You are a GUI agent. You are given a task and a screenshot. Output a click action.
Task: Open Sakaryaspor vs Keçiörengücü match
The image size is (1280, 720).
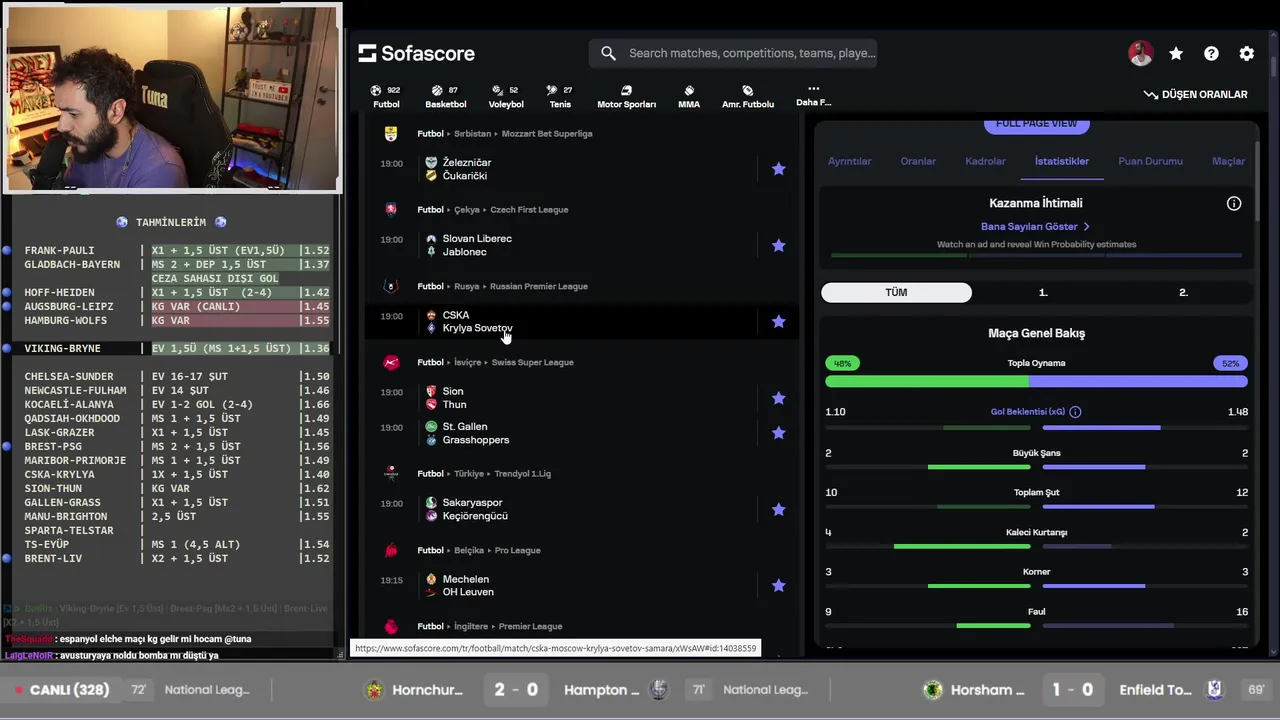pos(580,509)
